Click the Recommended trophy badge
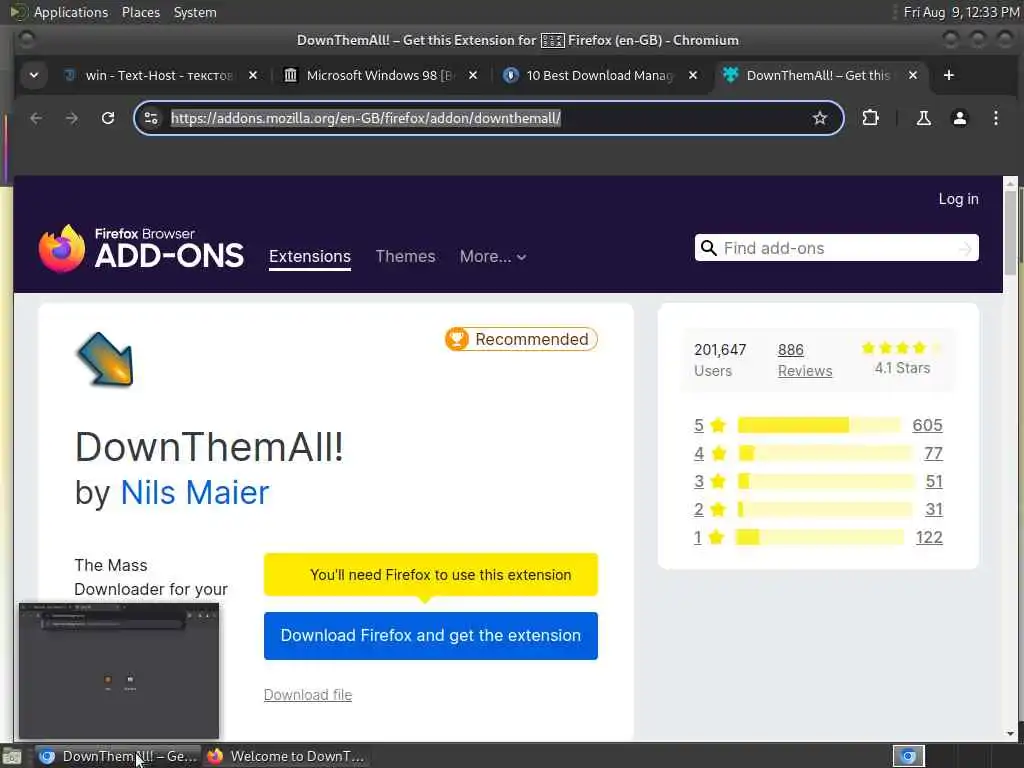Viewport: 1024px width, 768px height. click(x=521, y=339)
